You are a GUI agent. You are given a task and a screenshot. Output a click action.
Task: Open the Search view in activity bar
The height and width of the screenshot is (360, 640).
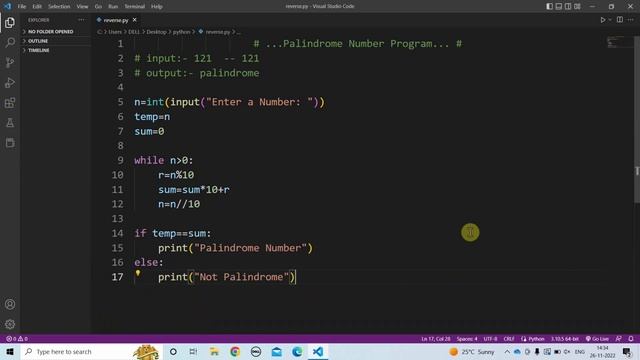(10, 42)
